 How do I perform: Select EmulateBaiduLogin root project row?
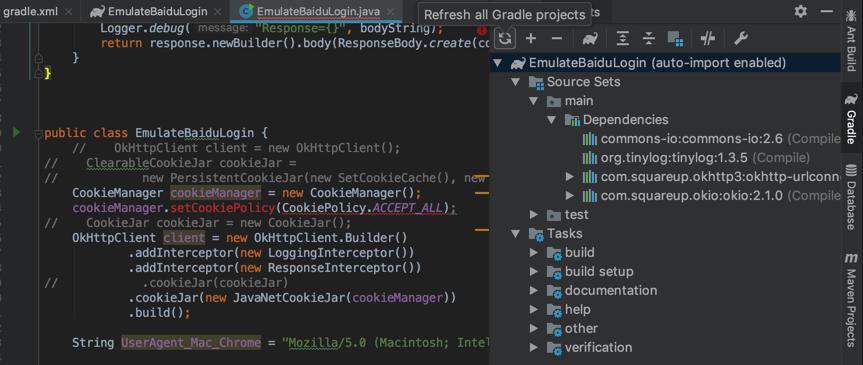pos(665,63)
